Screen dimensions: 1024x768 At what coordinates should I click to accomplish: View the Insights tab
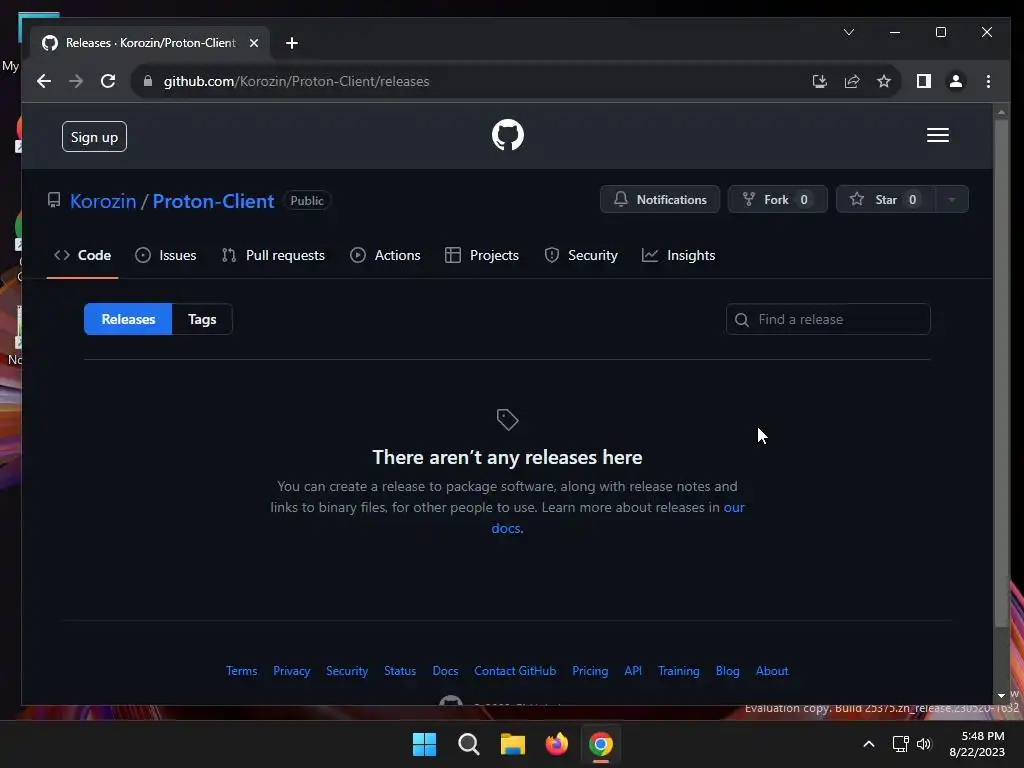pos(679,255)
